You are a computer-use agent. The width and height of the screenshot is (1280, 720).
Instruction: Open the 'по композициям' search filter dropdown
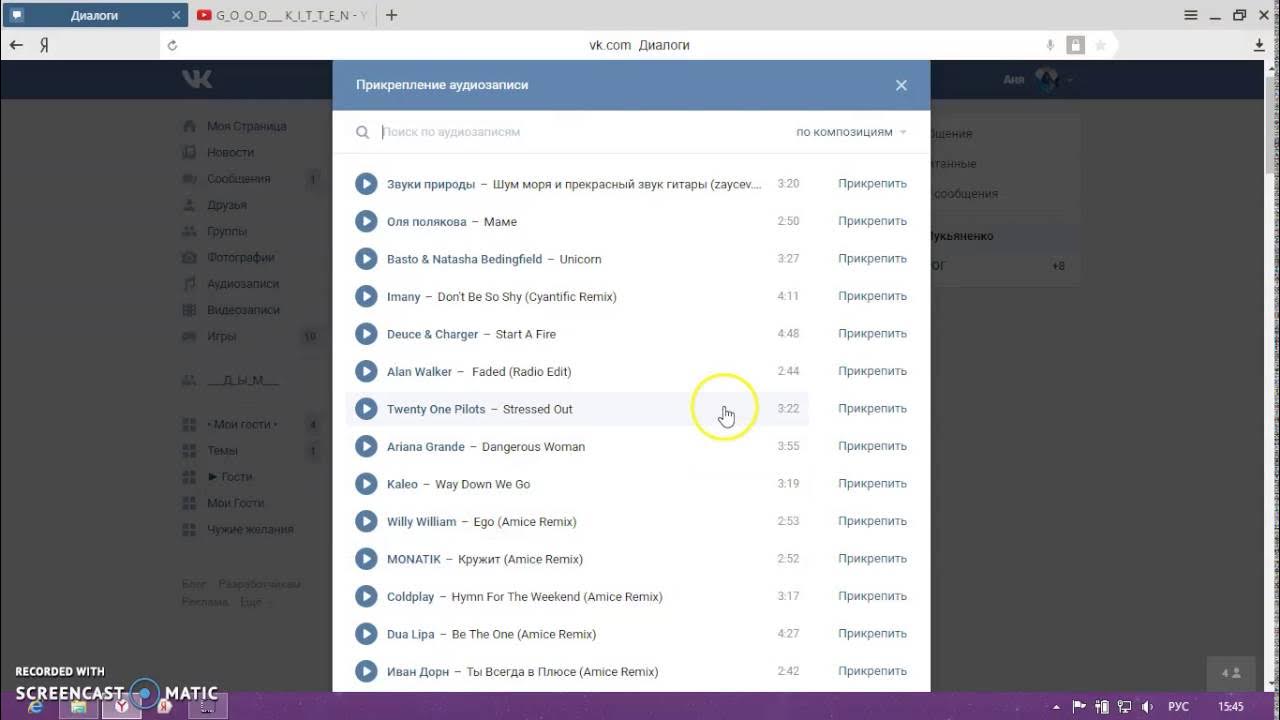(x=851, y=132)
